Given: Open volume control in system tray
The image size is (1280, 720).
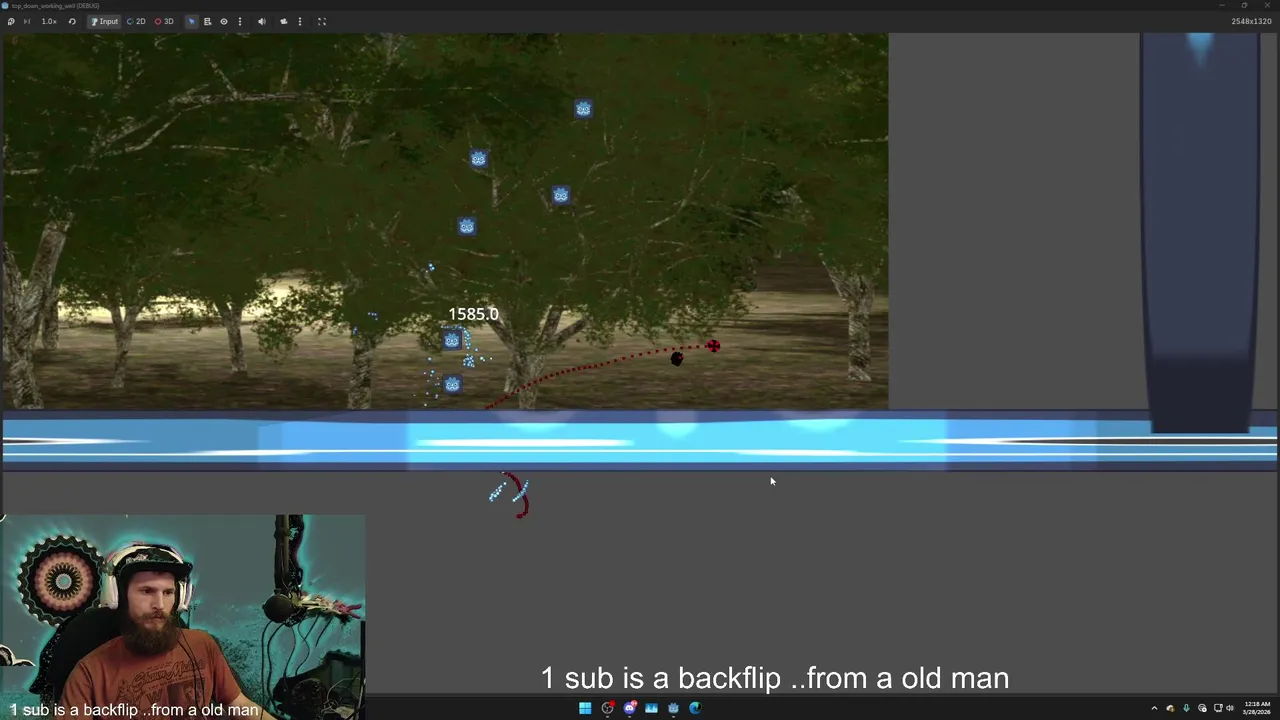Looking at the screenshot, I should [x=1230, y=709].
